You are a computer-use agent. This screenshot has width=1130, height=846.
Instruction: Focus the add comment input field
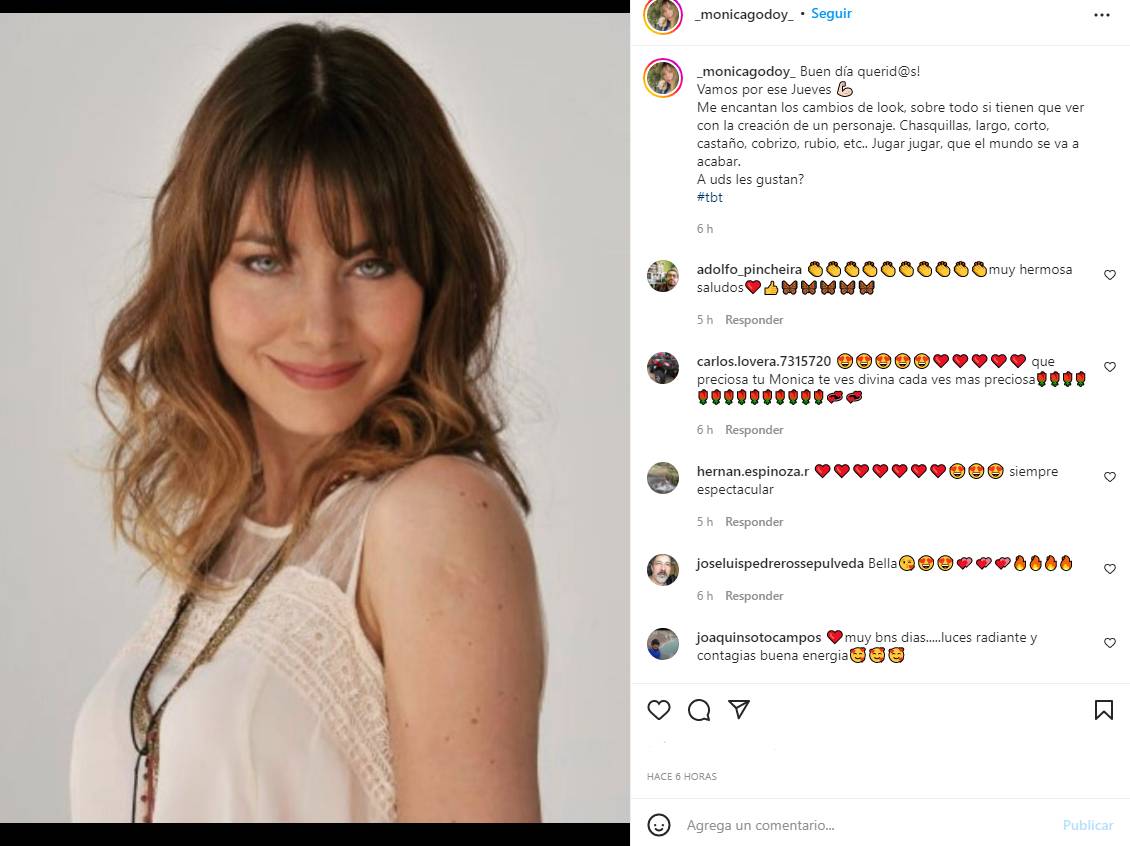(x=860, y=825)
